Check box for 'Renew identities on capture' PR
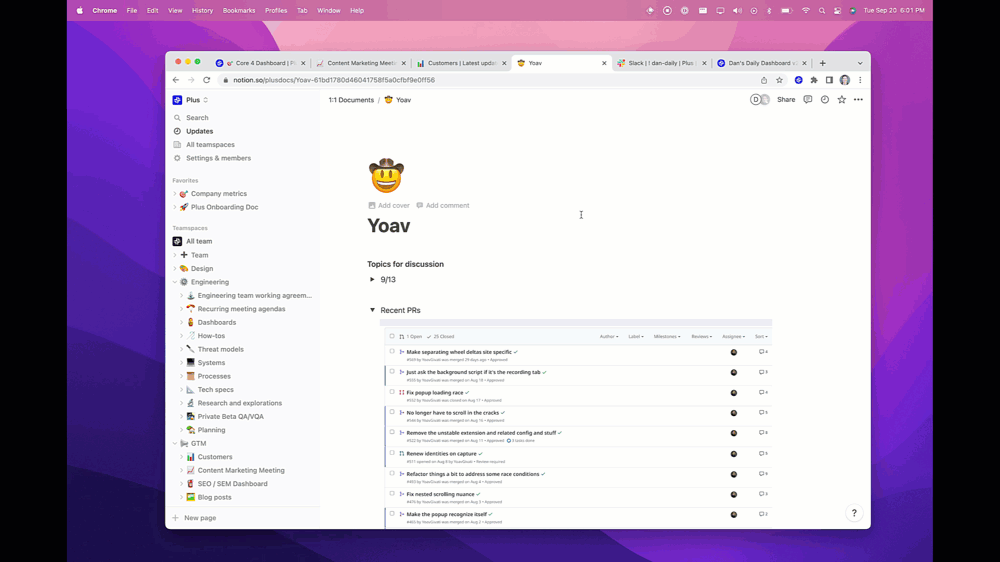This screenshot has height=562, width=1000. 392,453
